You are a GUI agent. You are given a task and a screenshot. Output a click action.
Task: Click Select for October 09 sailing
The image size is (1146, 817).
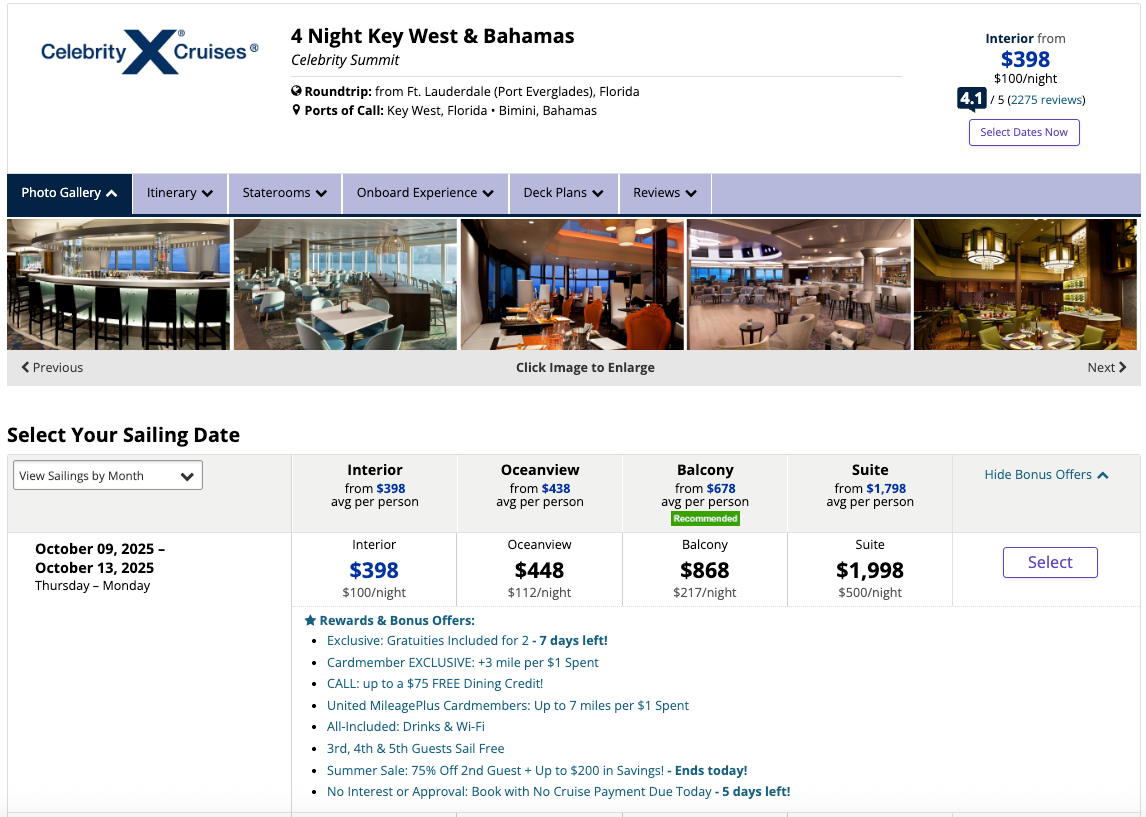[x=1050, y=563]
